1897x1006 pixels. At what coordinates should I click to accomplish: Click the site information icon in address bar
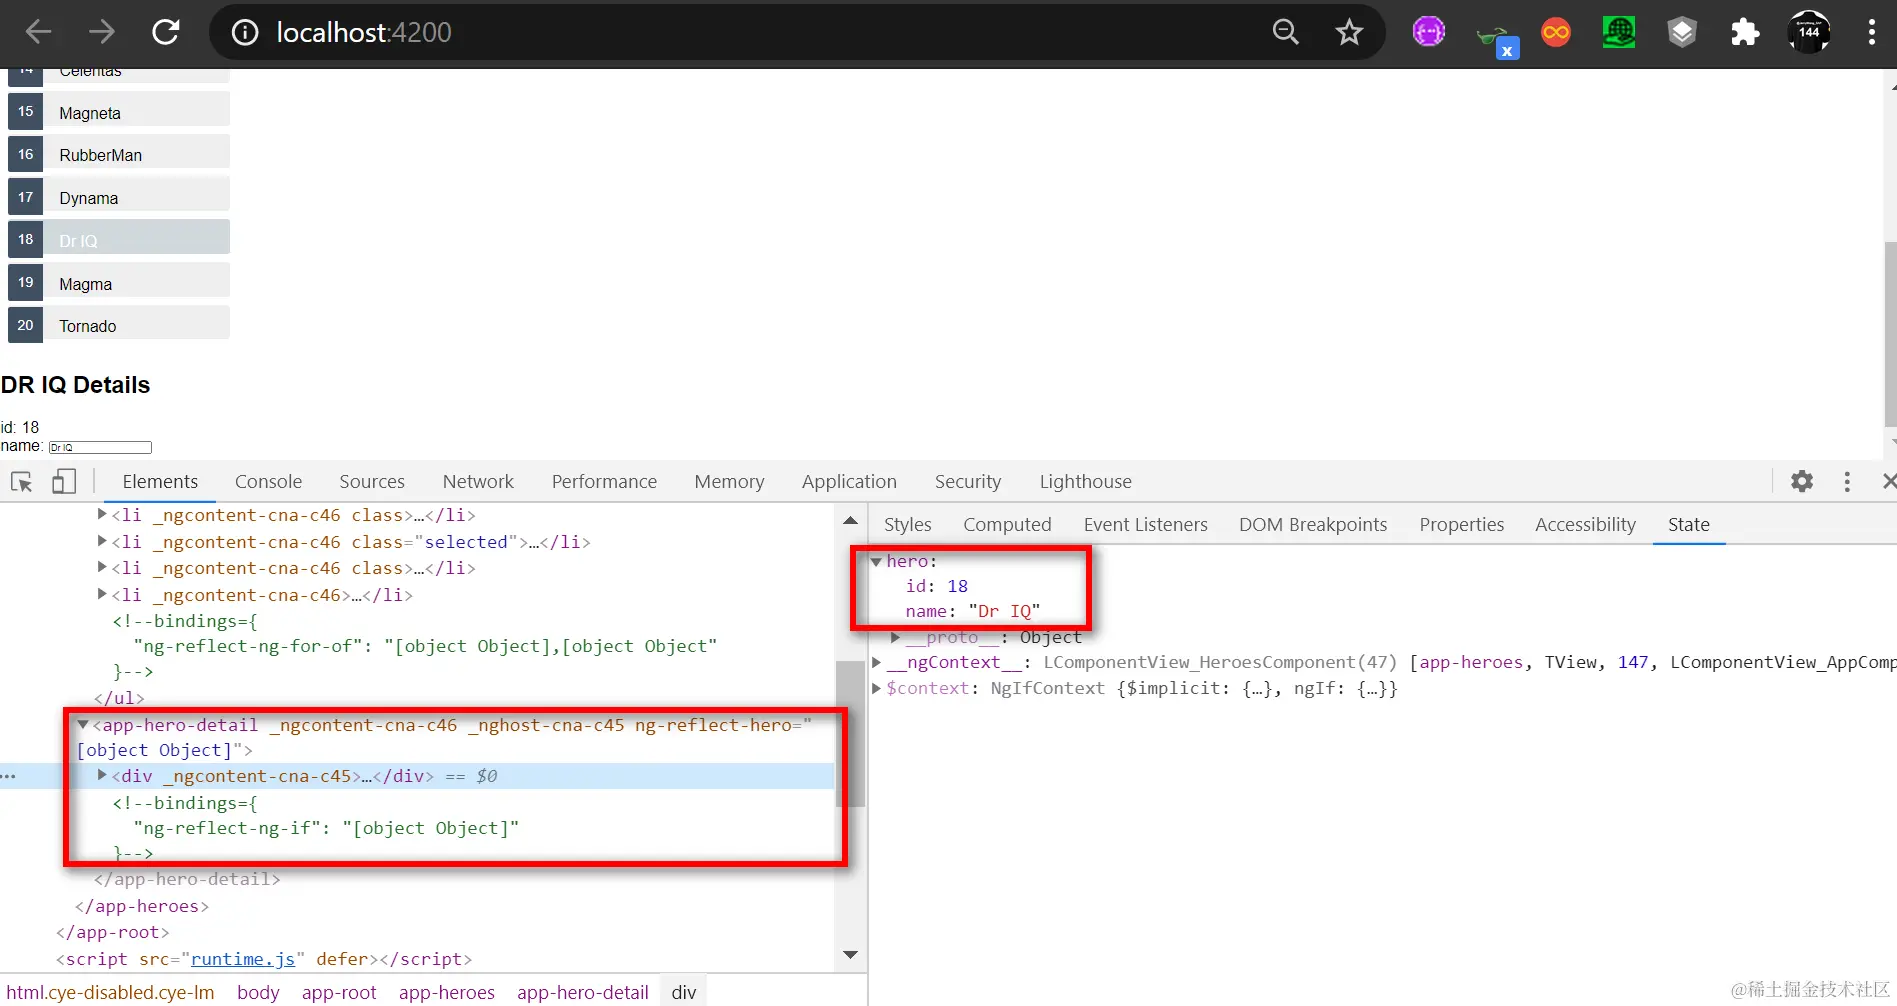tap(244, 33)
